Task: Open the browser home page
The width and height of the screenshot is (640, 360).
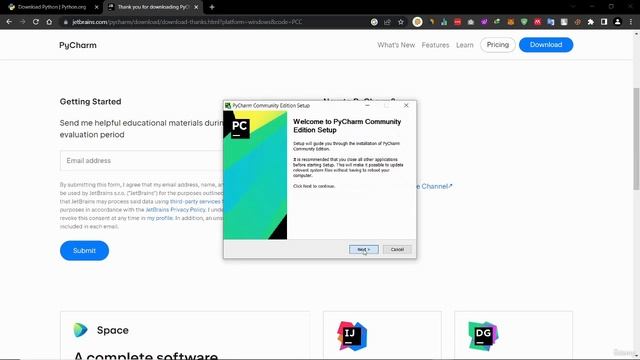Action: click(x=49, y=22)
